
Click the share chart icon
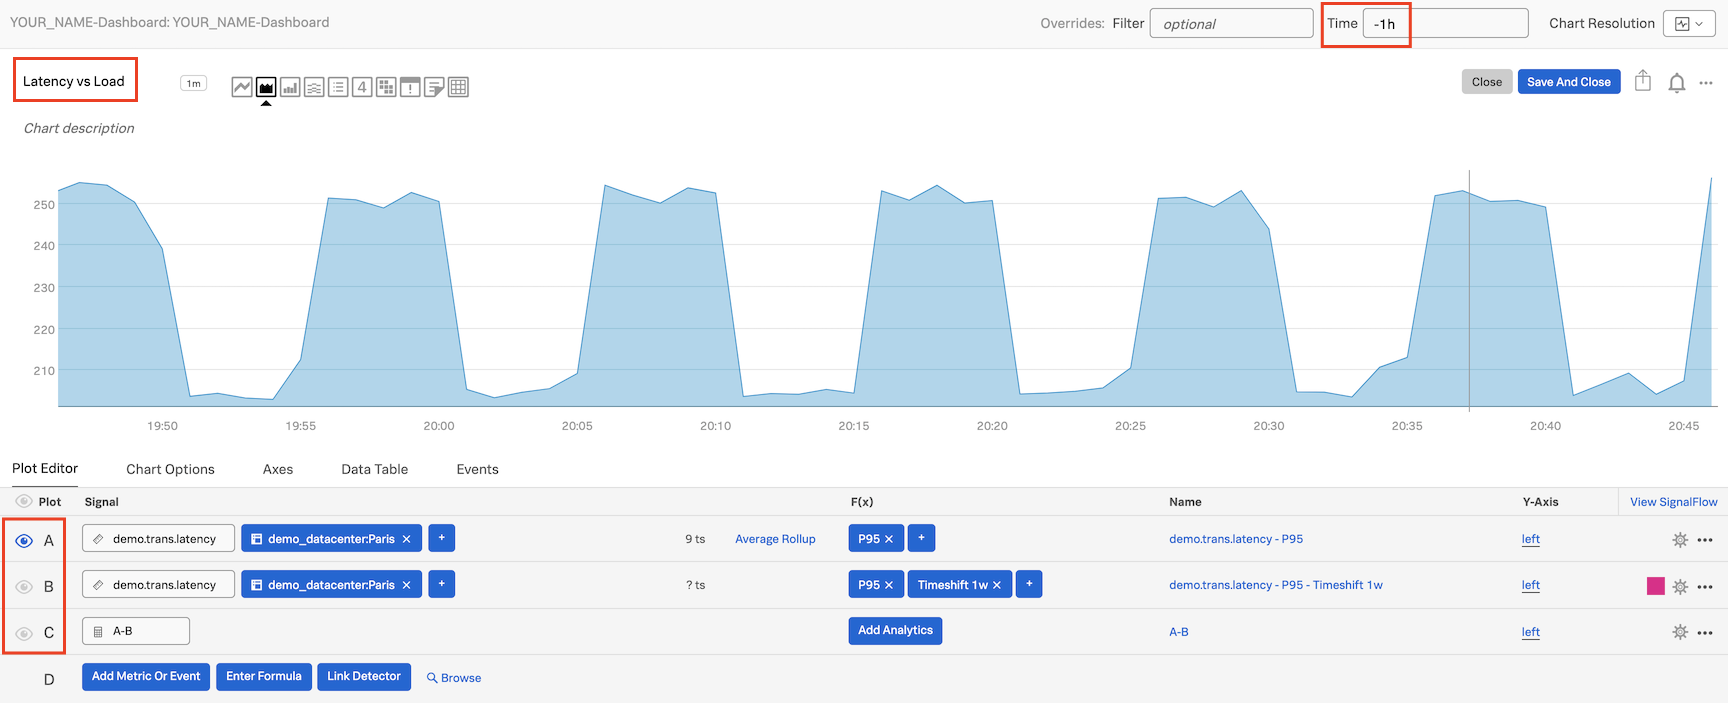coord(1643,81)
